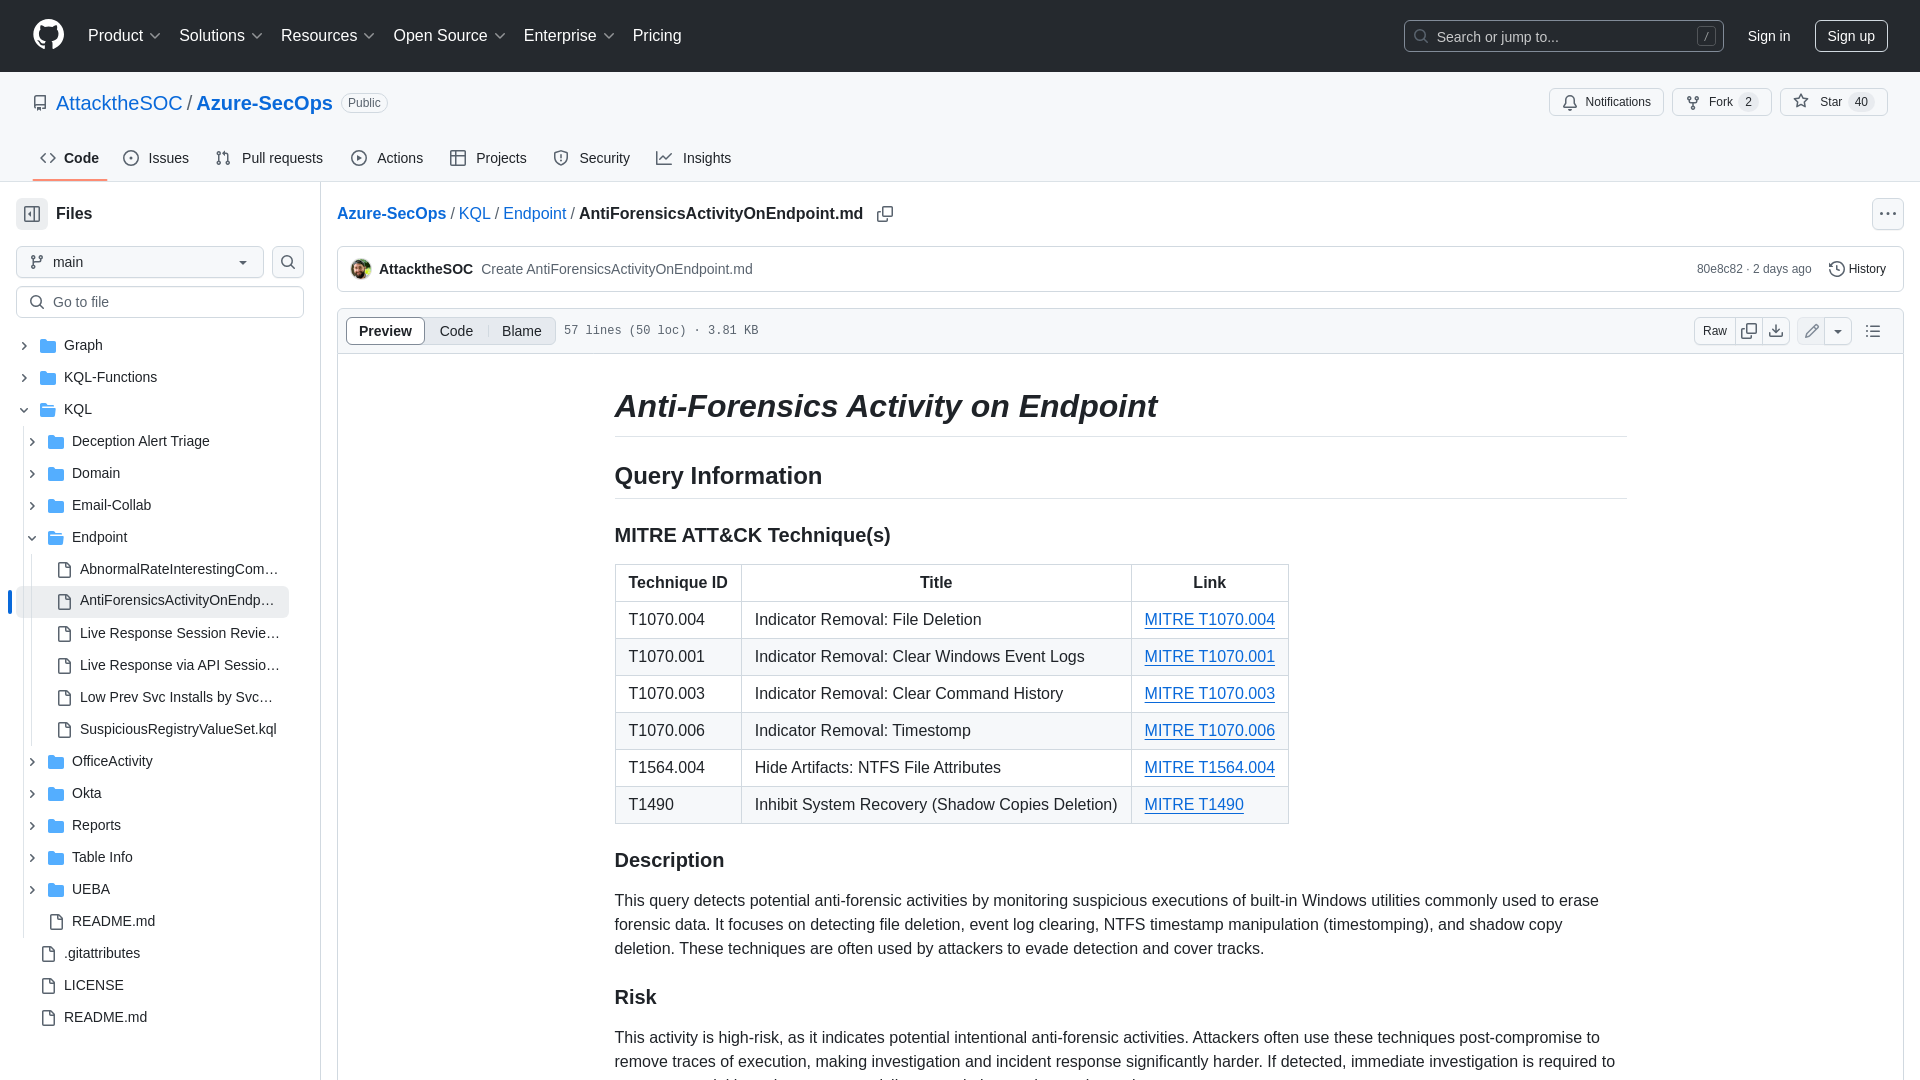Viewport: 1920px width, 1080px height.
Task: Open the MITRE T1564.004 link
Action: (x=1209, y=768)
